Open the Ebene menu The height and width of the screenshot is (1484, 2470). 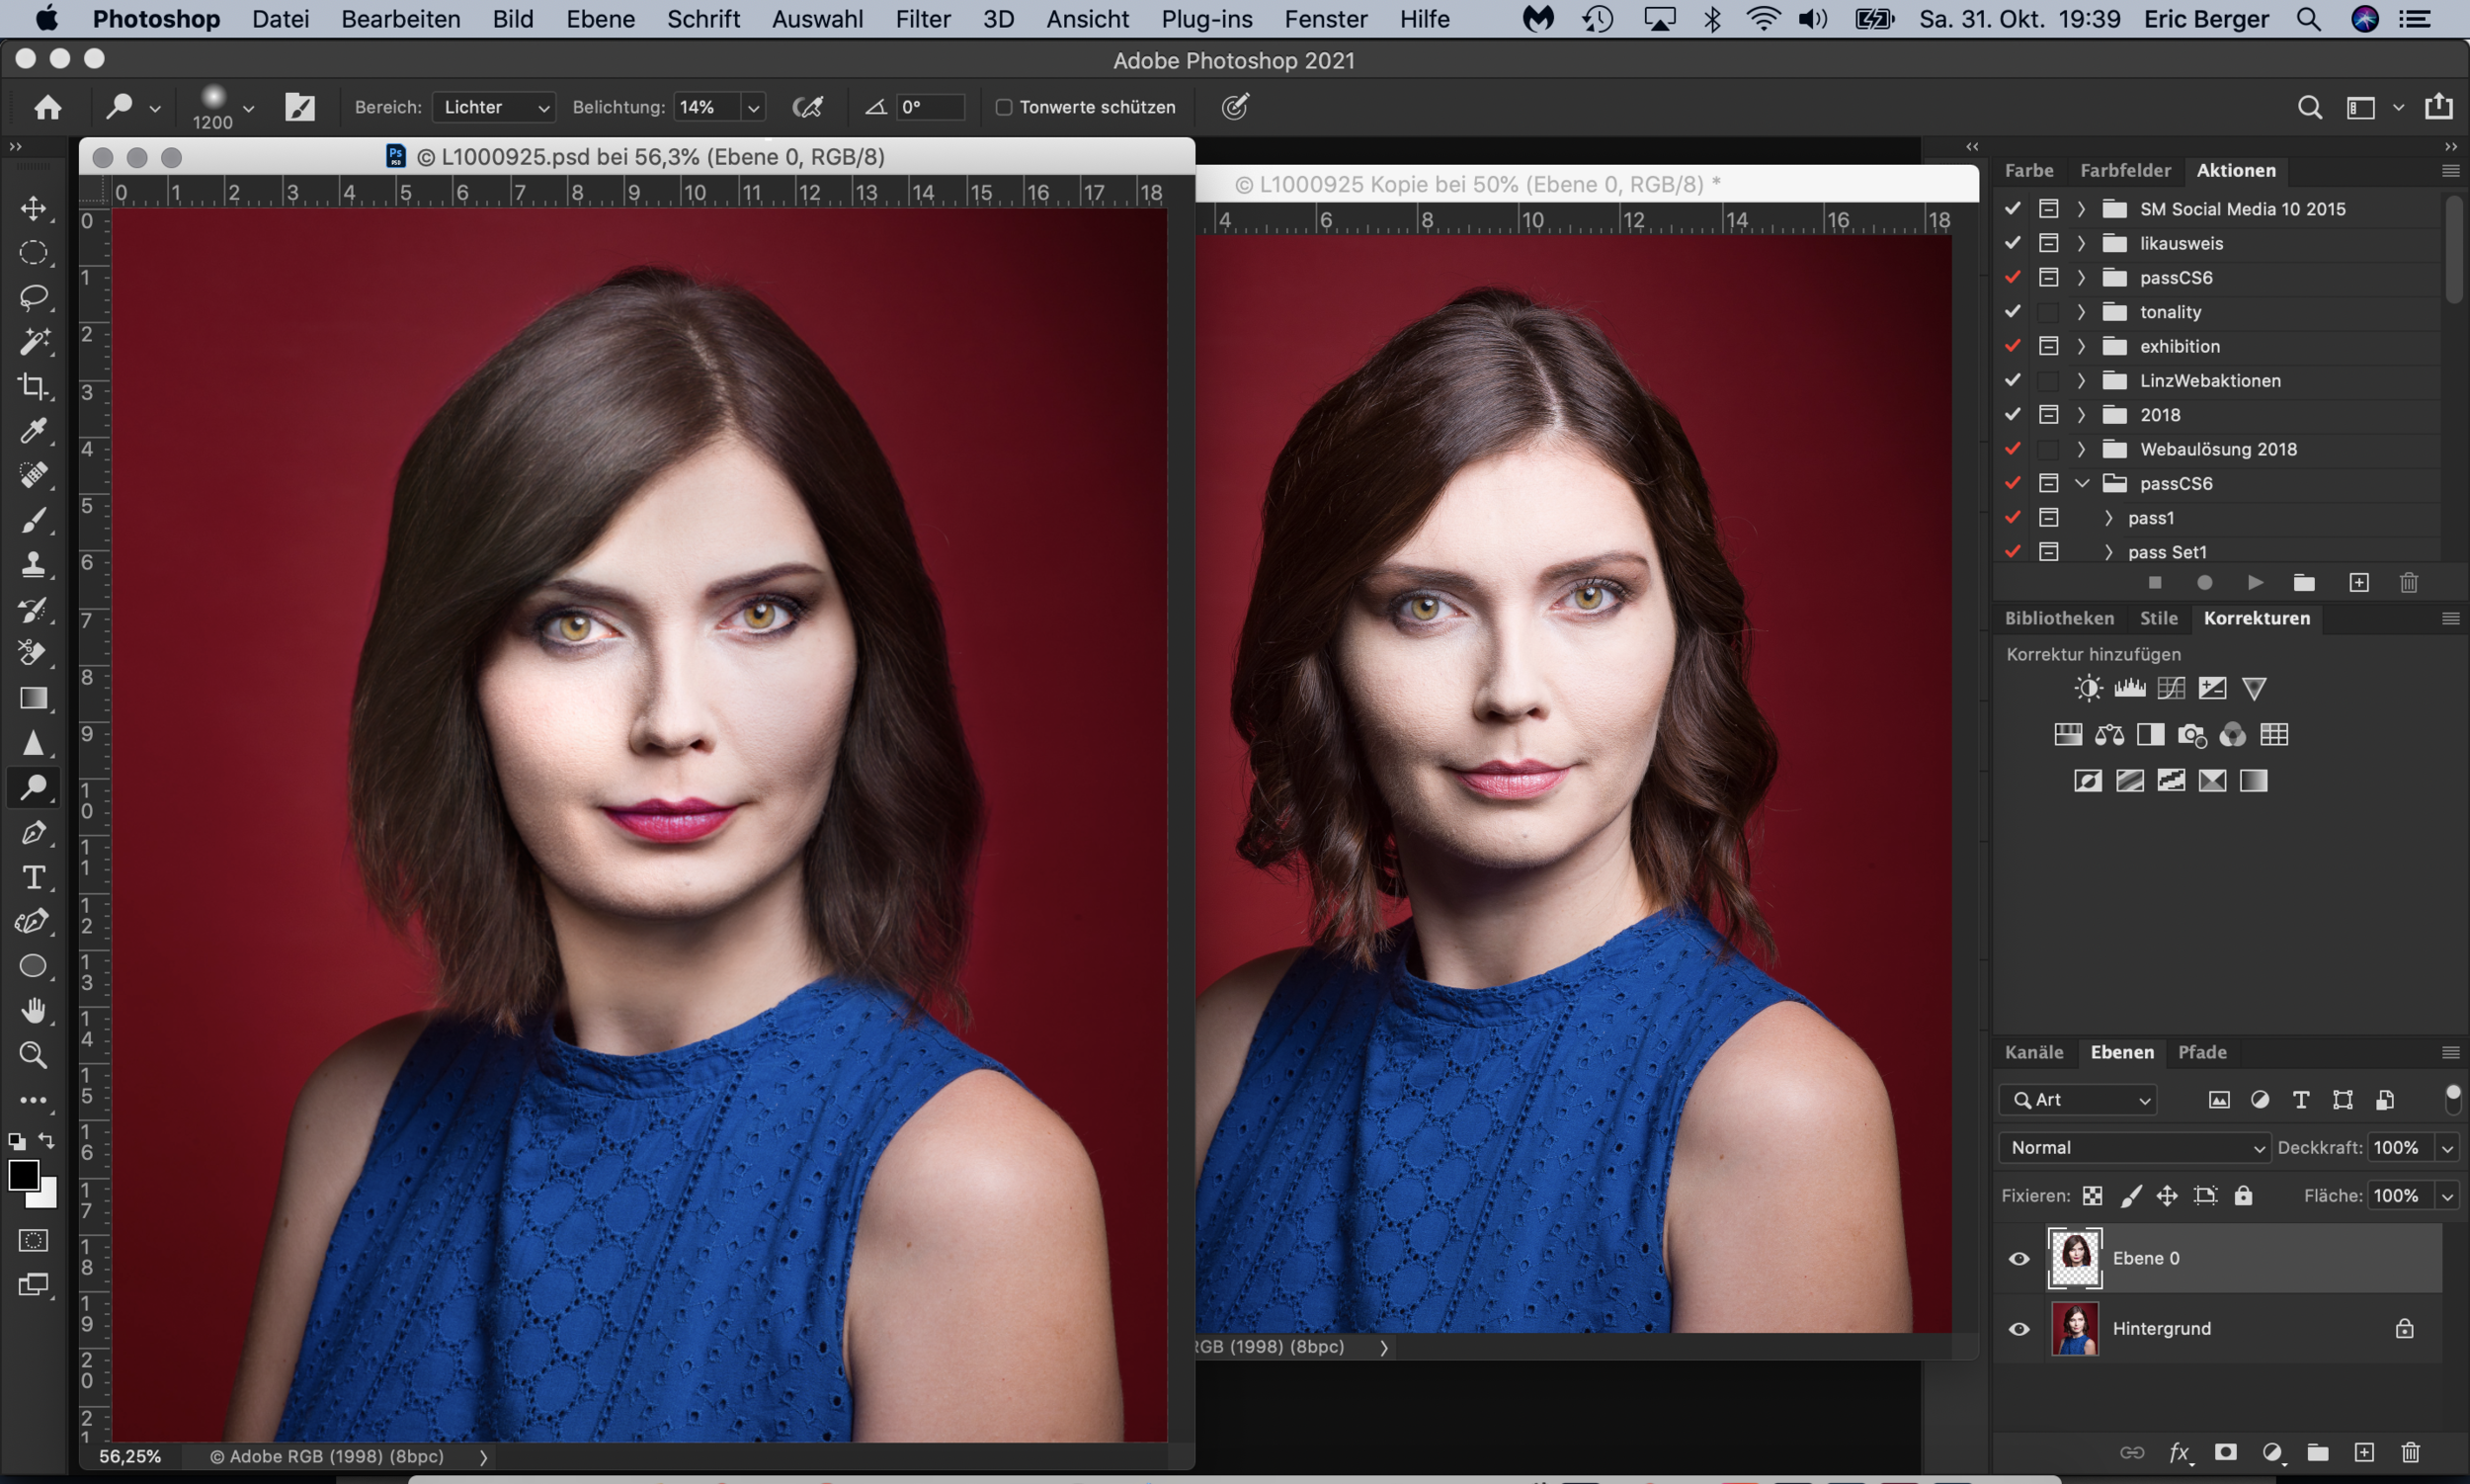click(600, 19)
